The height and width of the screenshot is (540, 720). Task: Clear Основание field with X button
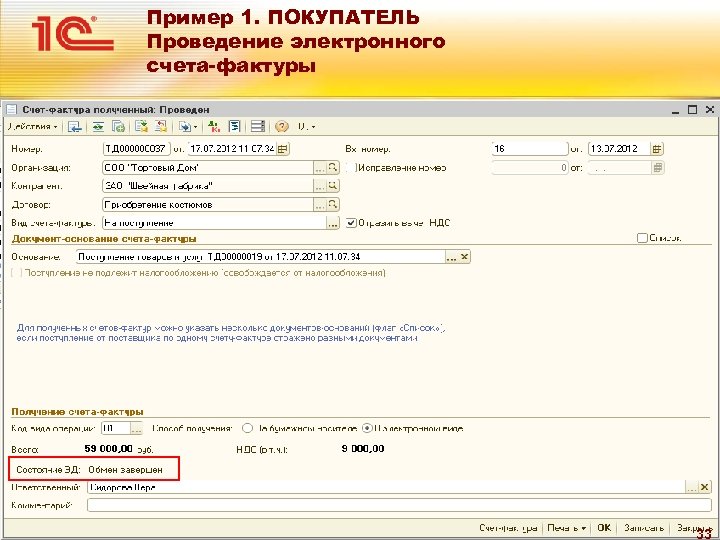tap(464, 257)
